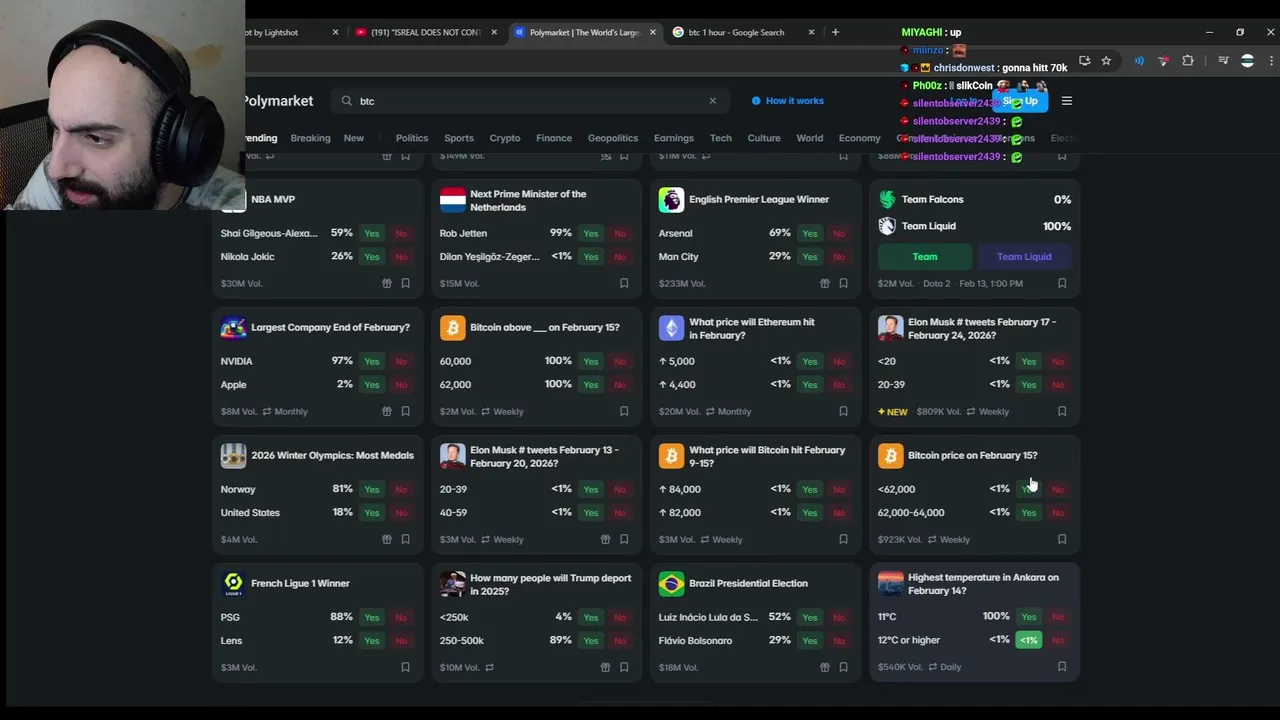Open the Politics category
The width and height of the screenshot is (1280, 720).
click(x=412, y=138)
